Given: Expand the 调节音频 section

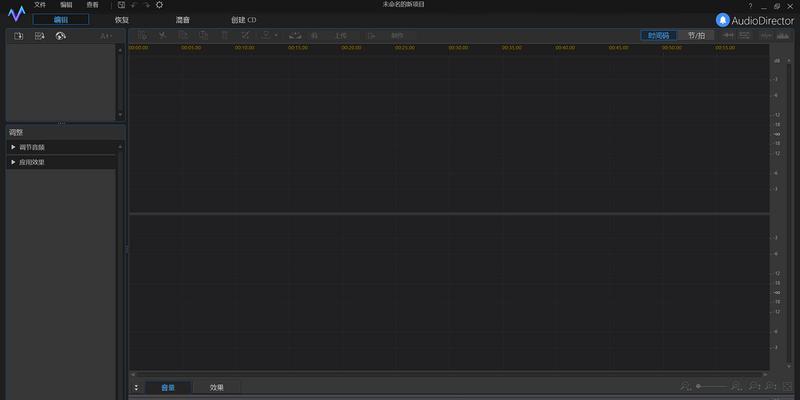Looking at the screenshot, I should (61, 147).
